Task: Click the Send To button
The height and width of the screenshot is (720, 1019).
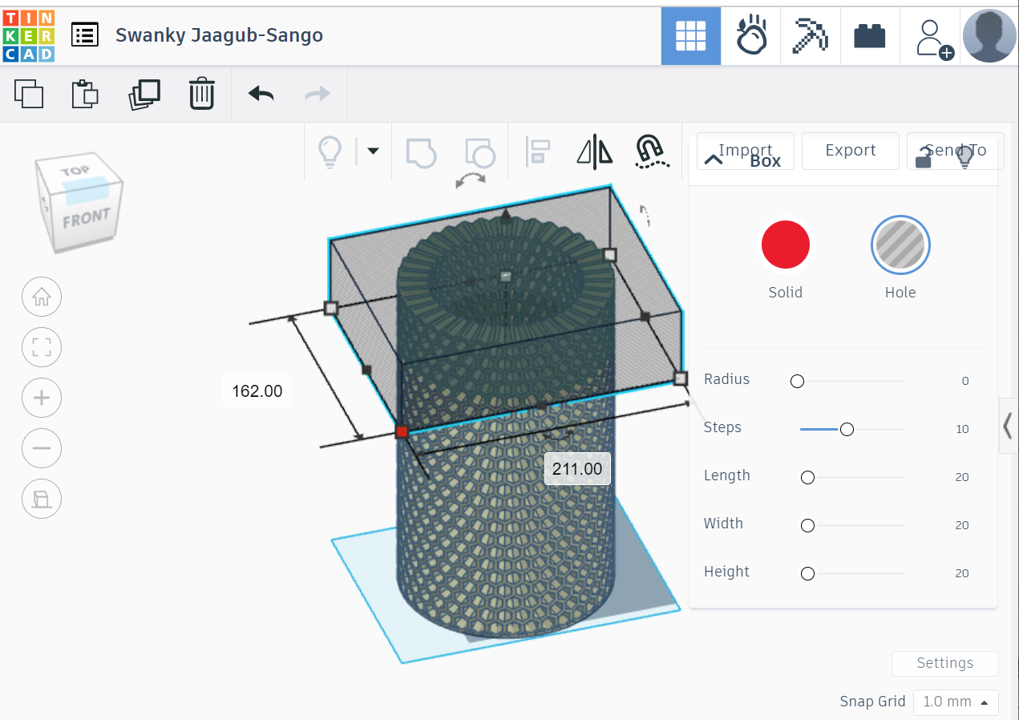Action: click(955, 150)
